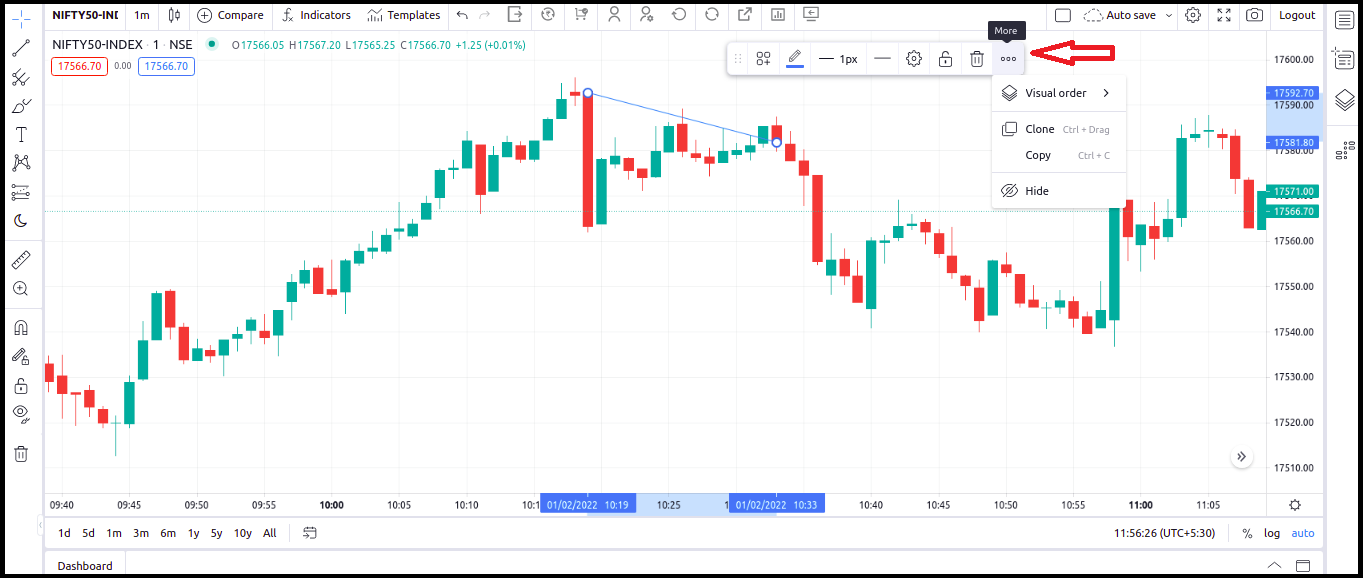The width and height of the screenshot is (1363, 578).
Task: Toggle stay in drawing mode
Action: click(x=20, y=356)
